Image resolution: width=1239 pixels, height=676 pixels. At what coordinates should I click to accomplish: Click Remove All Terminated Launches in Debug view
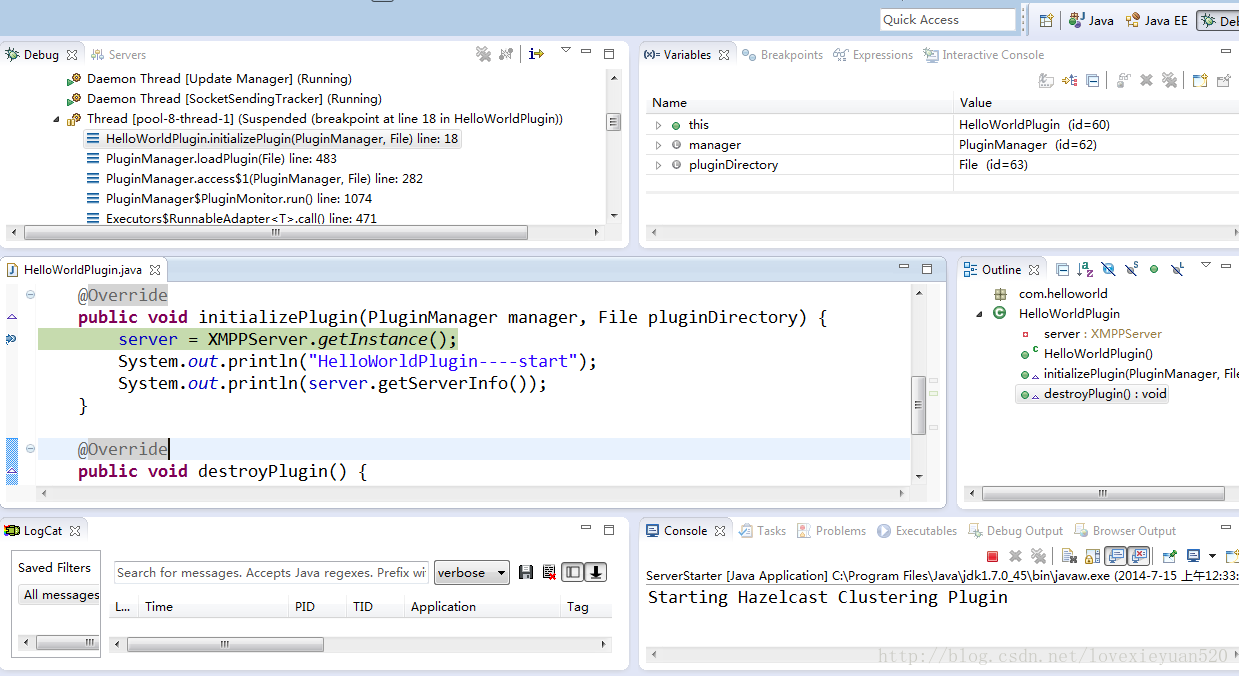point(484,54)
